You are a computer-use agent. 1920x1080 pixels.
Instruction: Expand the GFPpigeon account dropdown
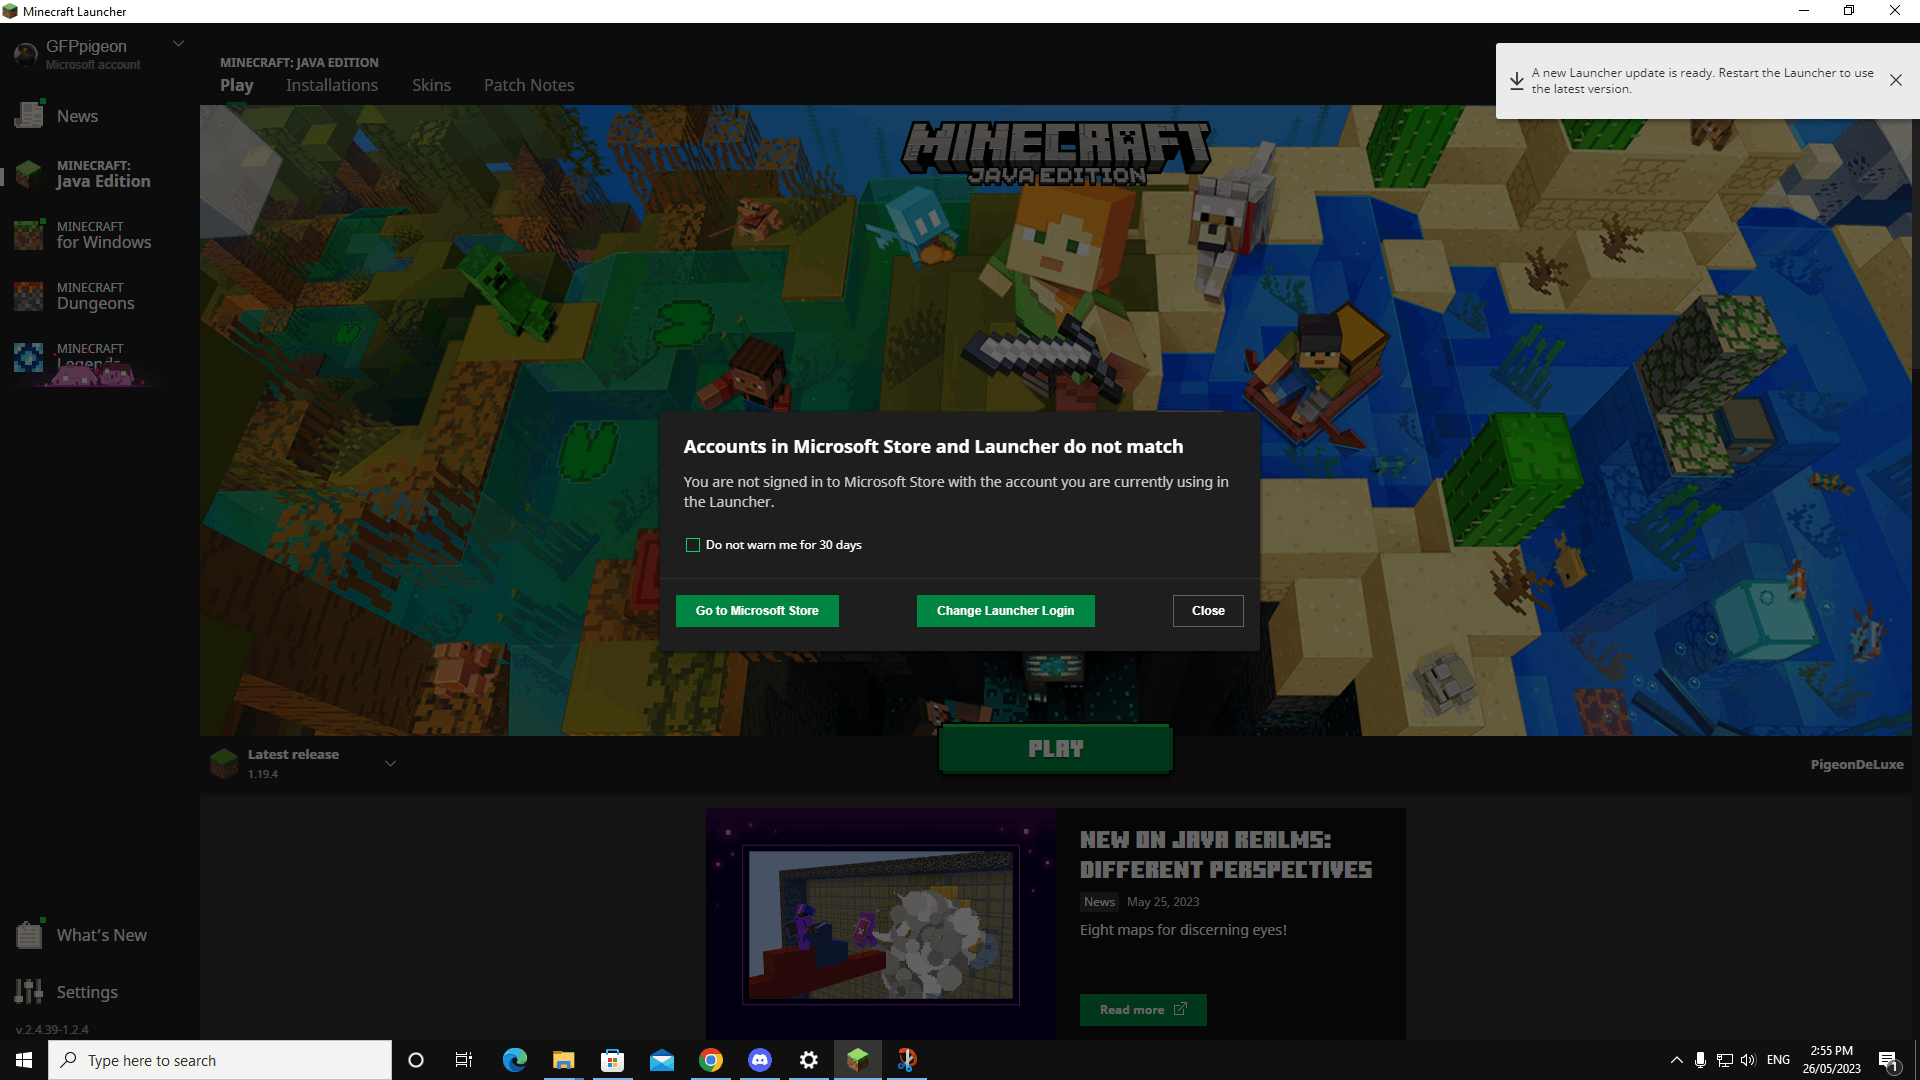click(x=178, y=44)
